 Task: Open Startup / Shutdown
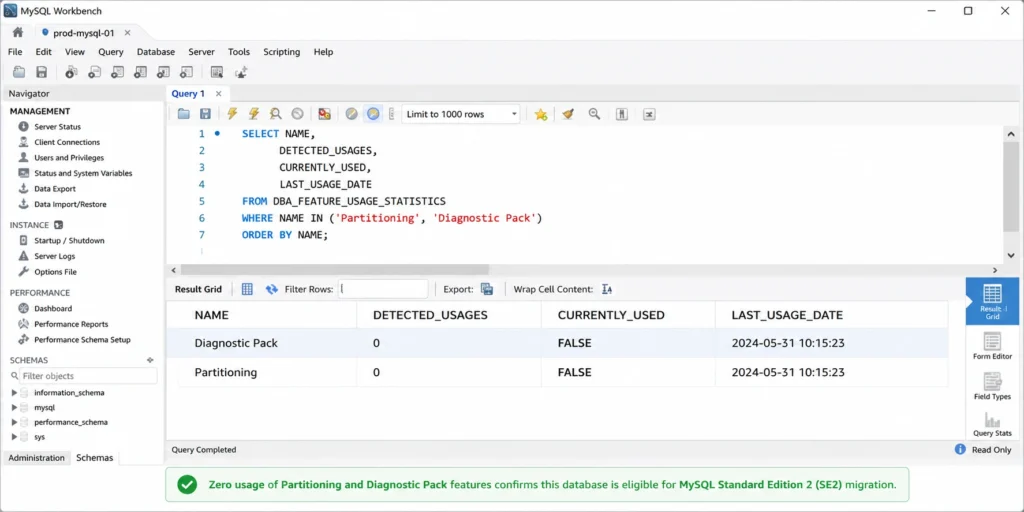tap(69, 240)
